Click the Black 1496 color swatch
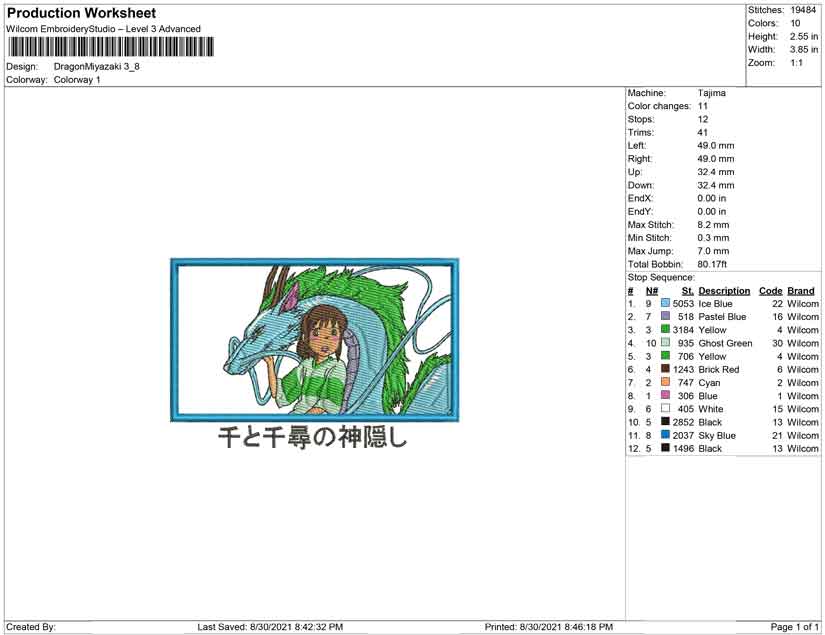825x635 pixels. pyautogui.click(x=665, y=448)
